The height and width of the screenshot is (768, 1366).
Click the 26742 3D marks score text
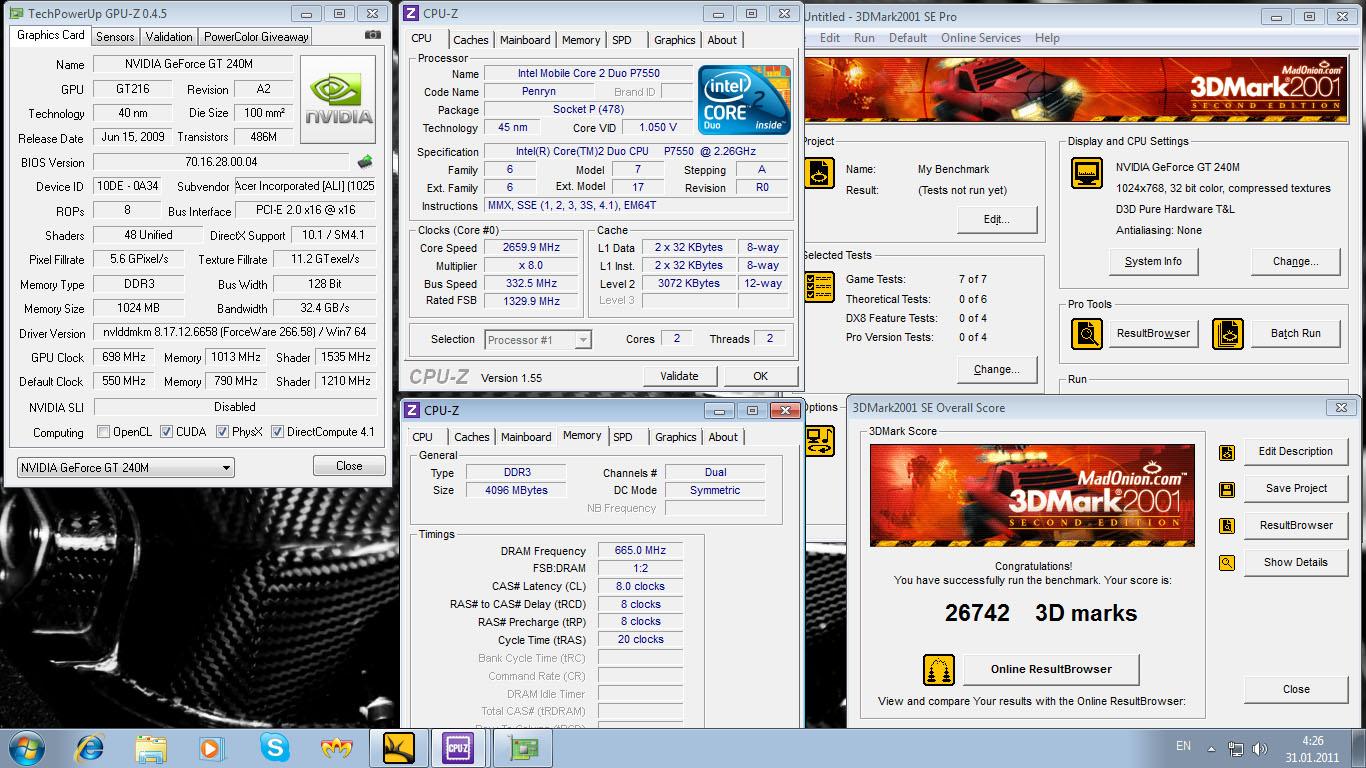point(1040,613)
